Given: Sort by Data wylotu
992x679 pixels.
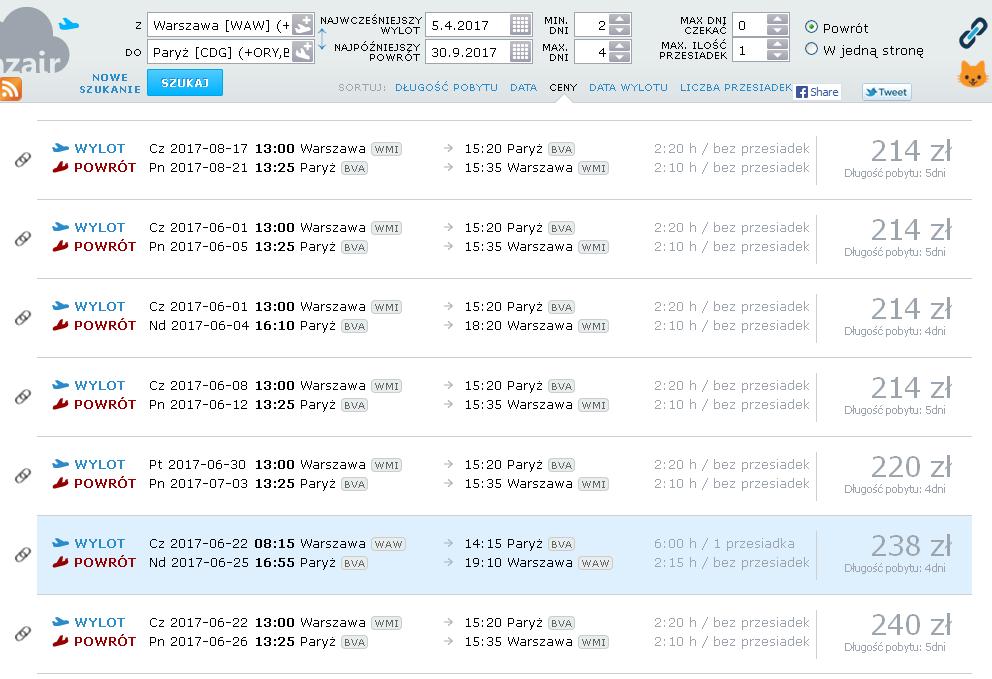Looking at the screenshot, I should point(628,87).
